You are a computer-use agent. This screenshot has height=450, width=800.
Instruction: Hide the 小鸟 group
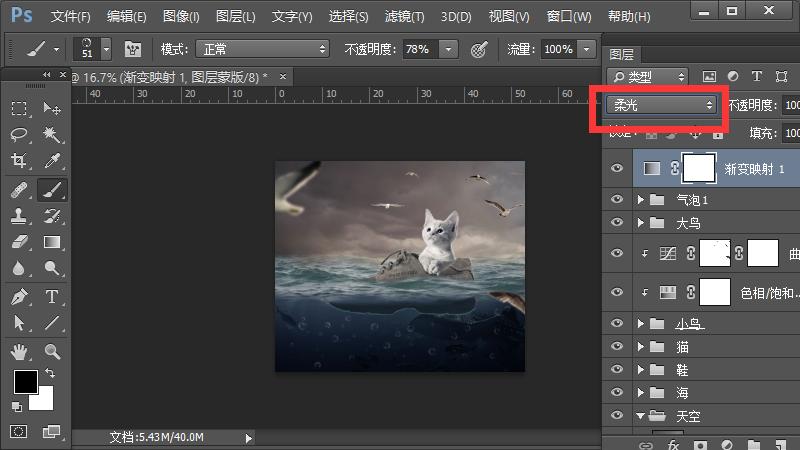[x=617, y=323]
